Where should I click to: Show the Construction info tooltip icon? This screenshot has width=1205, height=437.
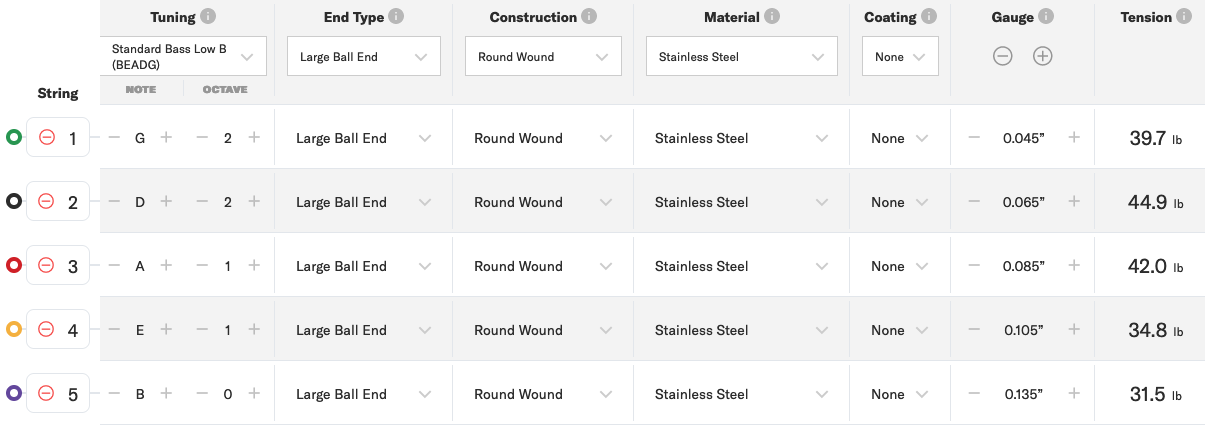tap(589, 17)
